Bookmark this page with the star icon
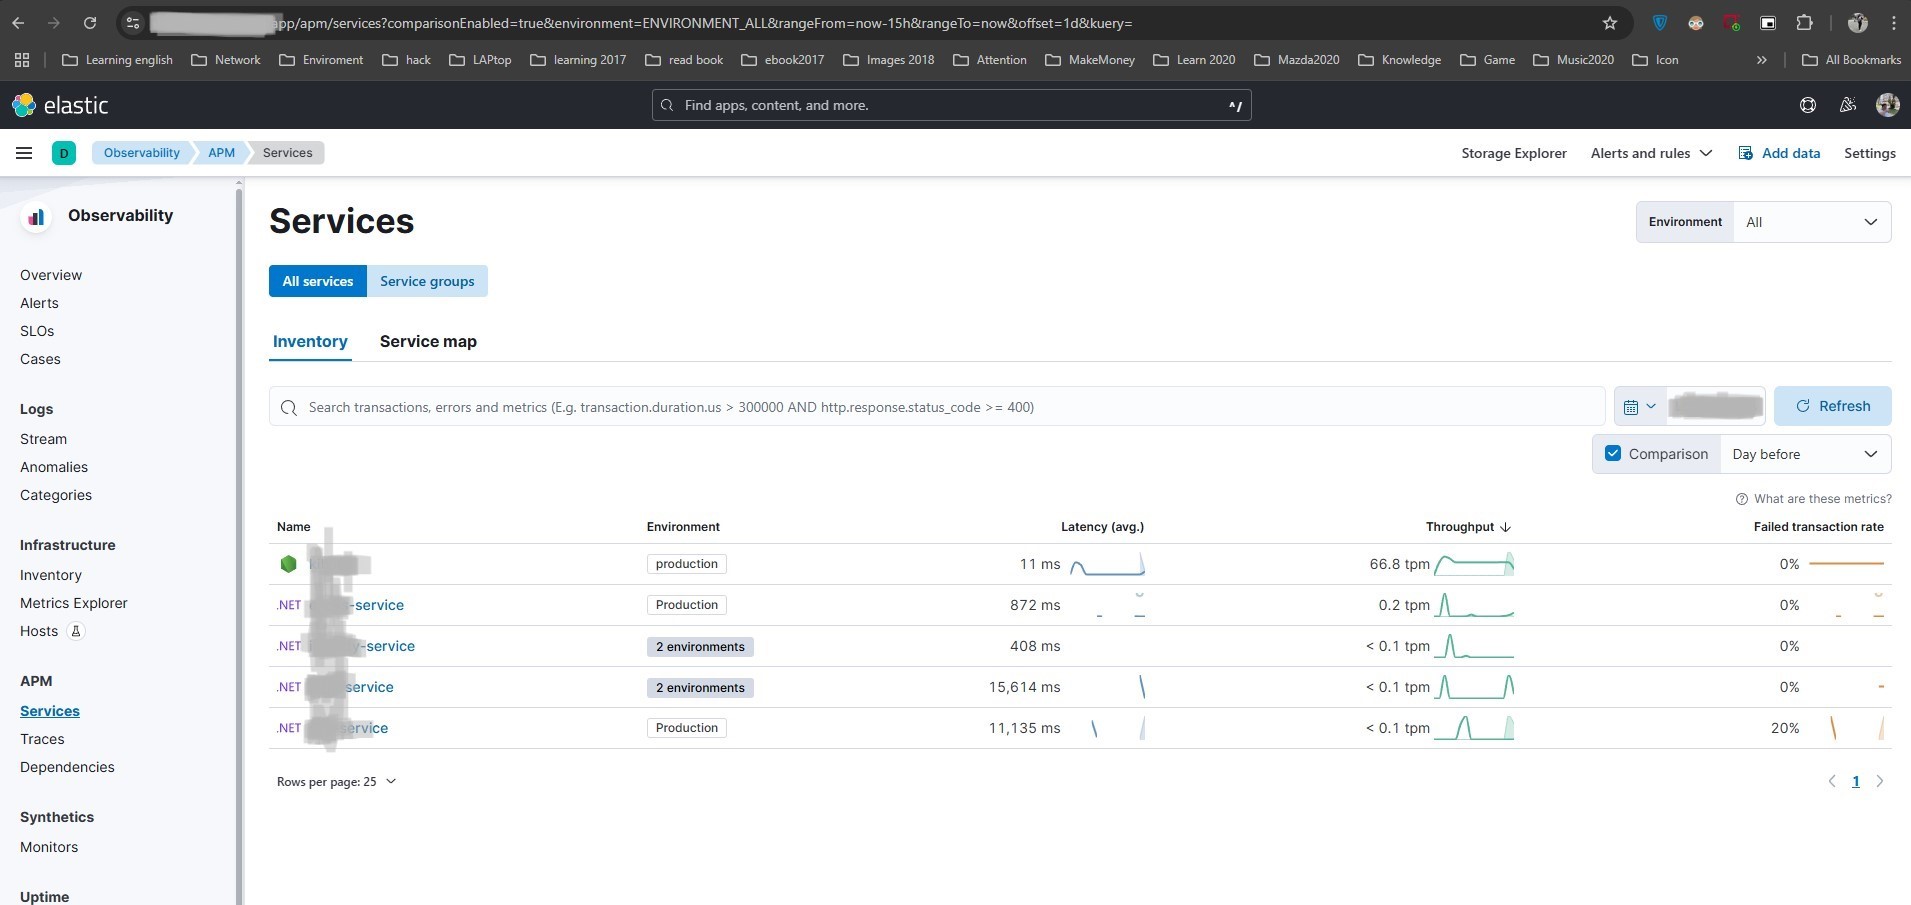1911x905 pixels. pyautogui.click(x=1609, y=23)
